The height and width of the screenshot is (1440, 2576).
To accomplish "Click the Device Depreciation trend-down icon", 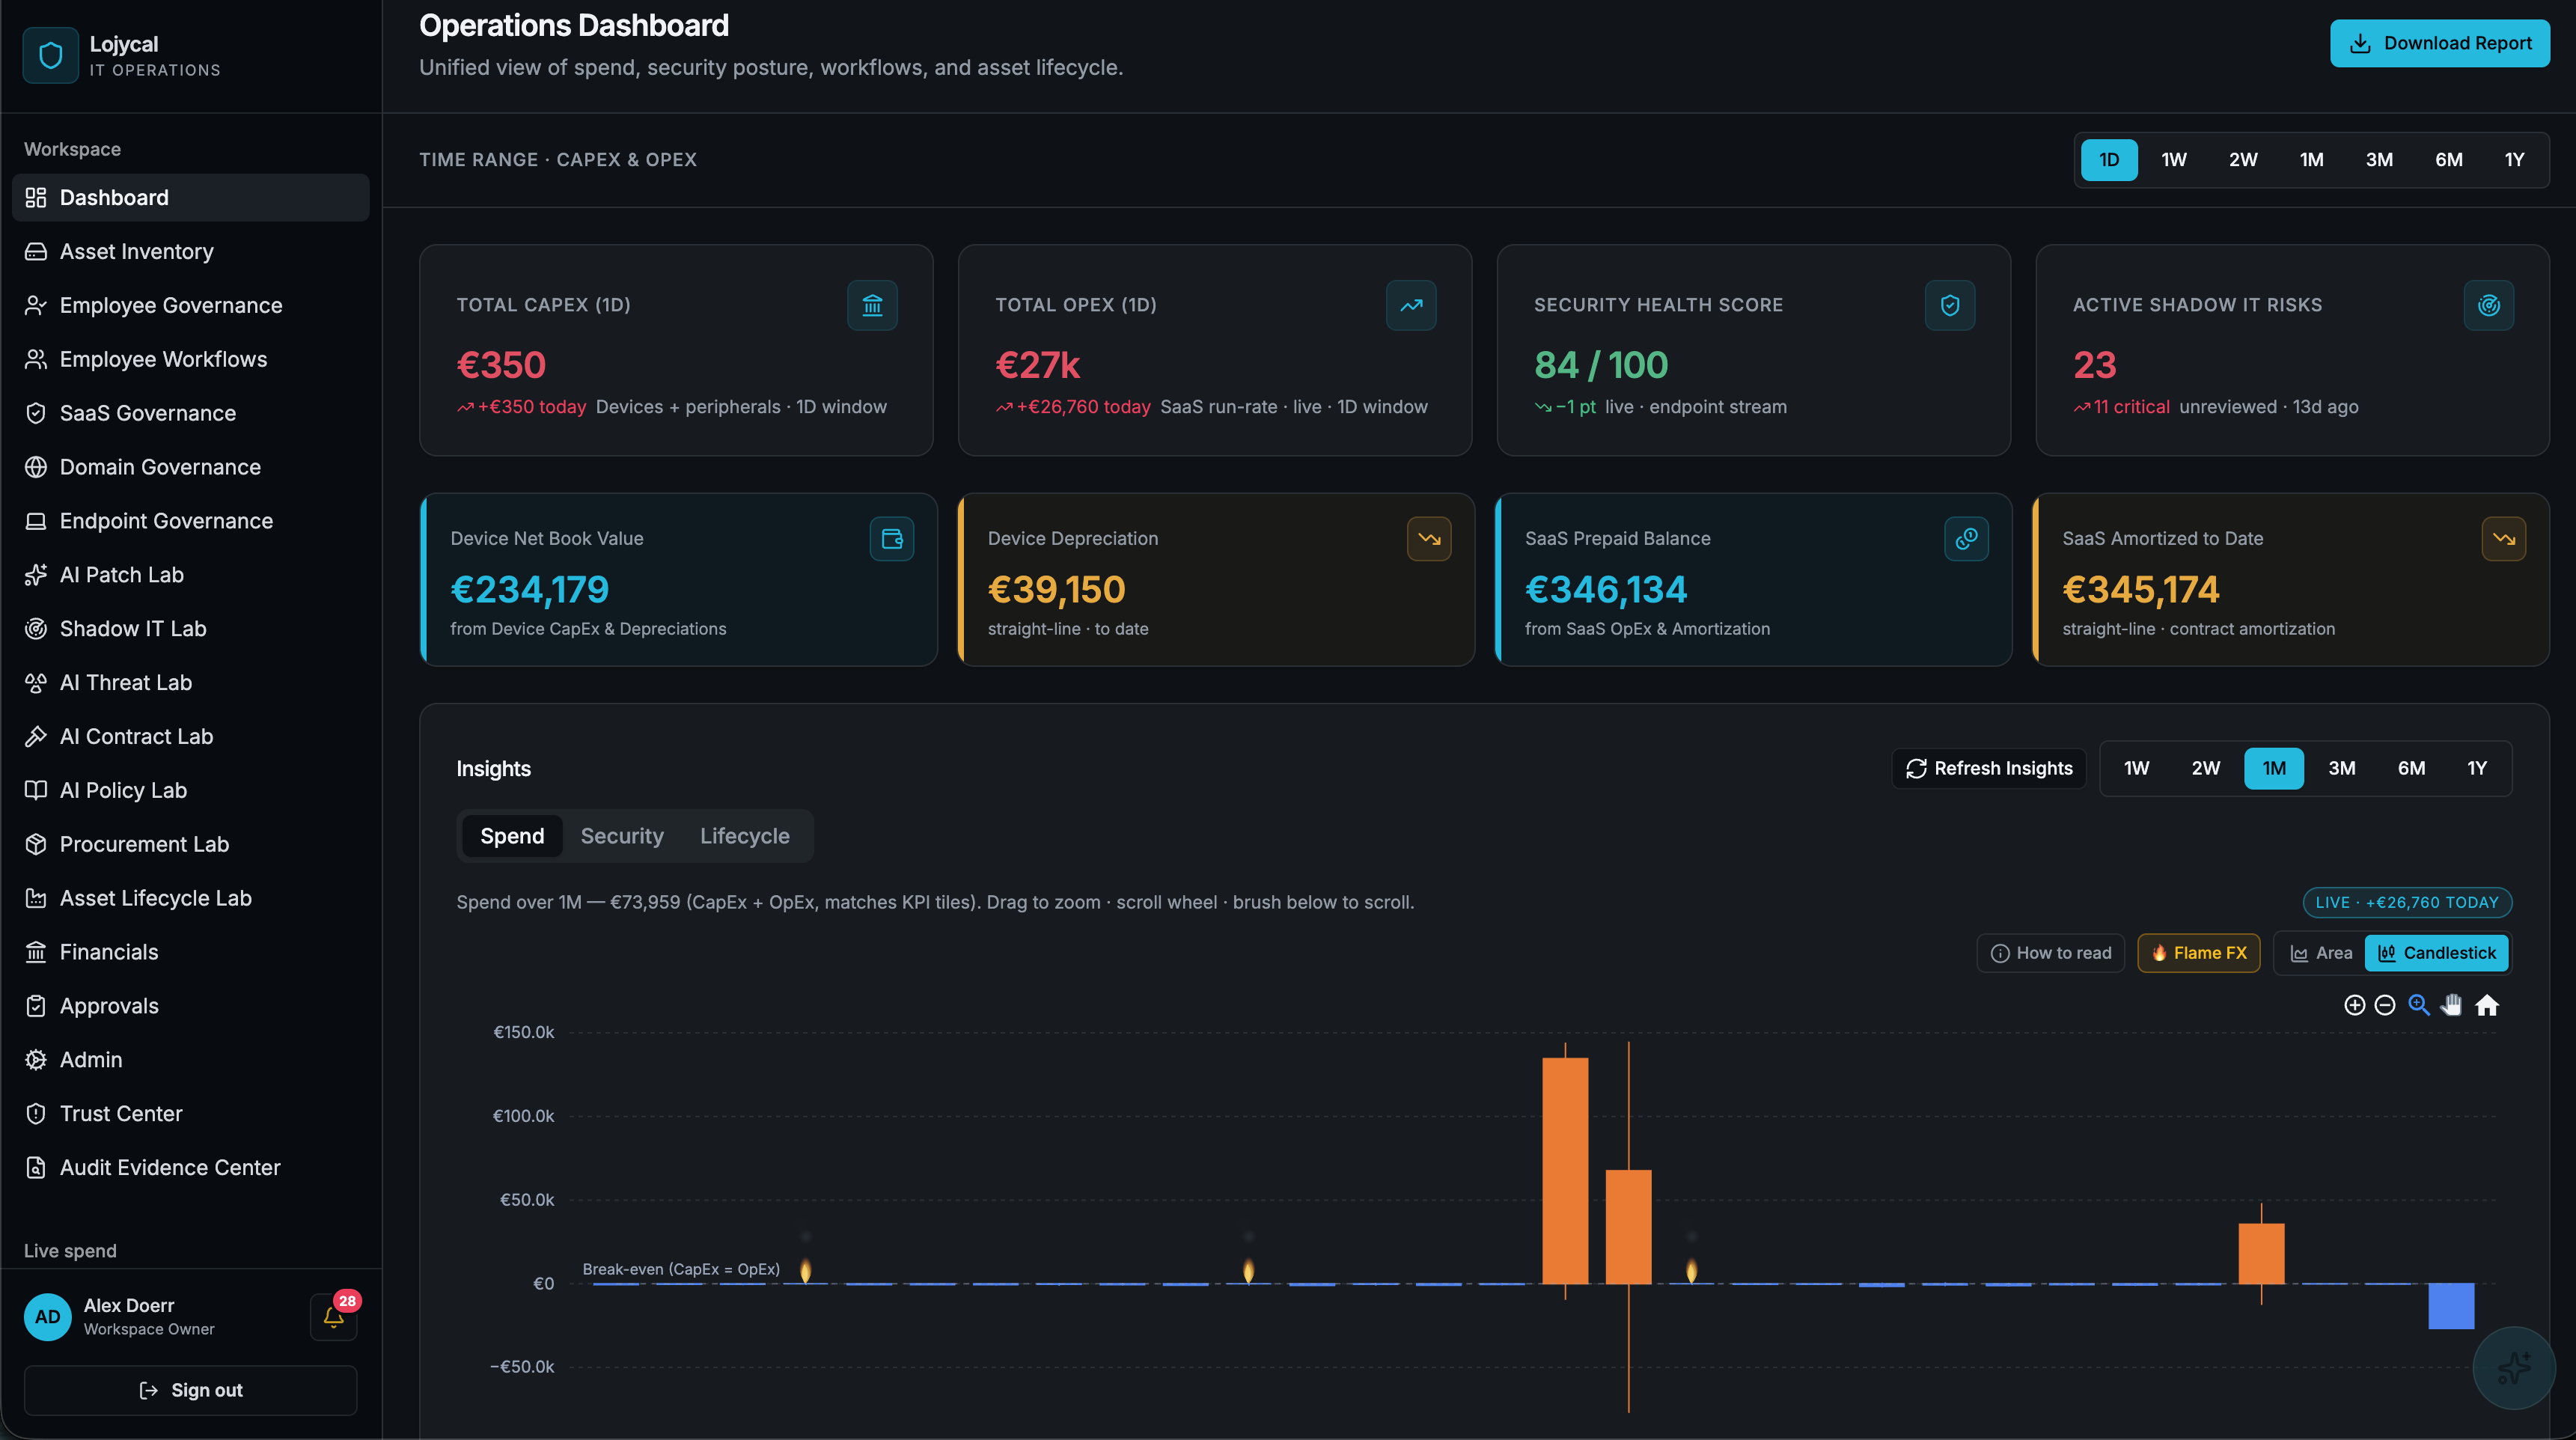I will (1429, 539).
